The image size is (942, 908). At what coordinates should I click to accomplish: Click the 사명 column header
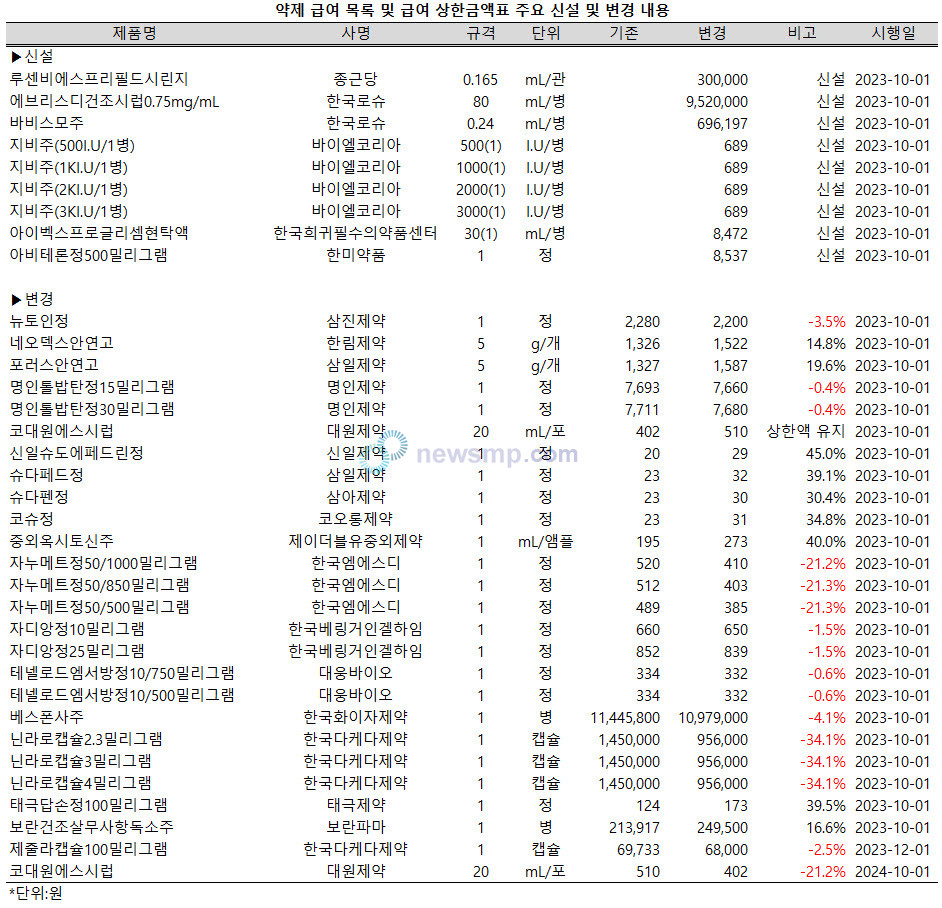[356, 33]
